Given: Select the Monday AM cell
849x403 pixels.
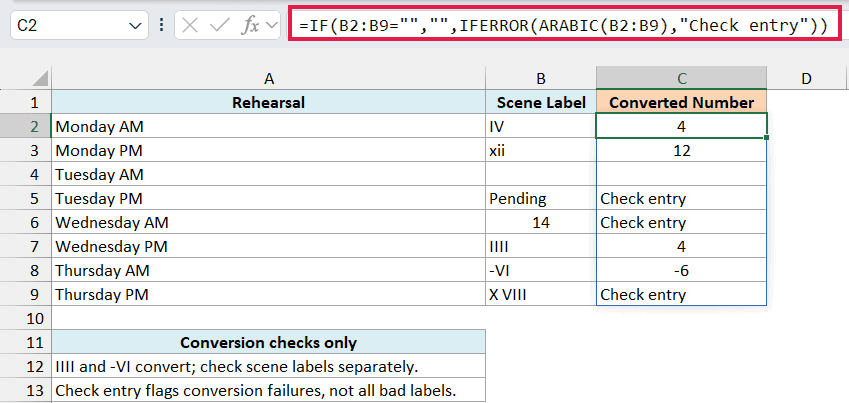Looking at the screenshot, I should pos(269,126).
